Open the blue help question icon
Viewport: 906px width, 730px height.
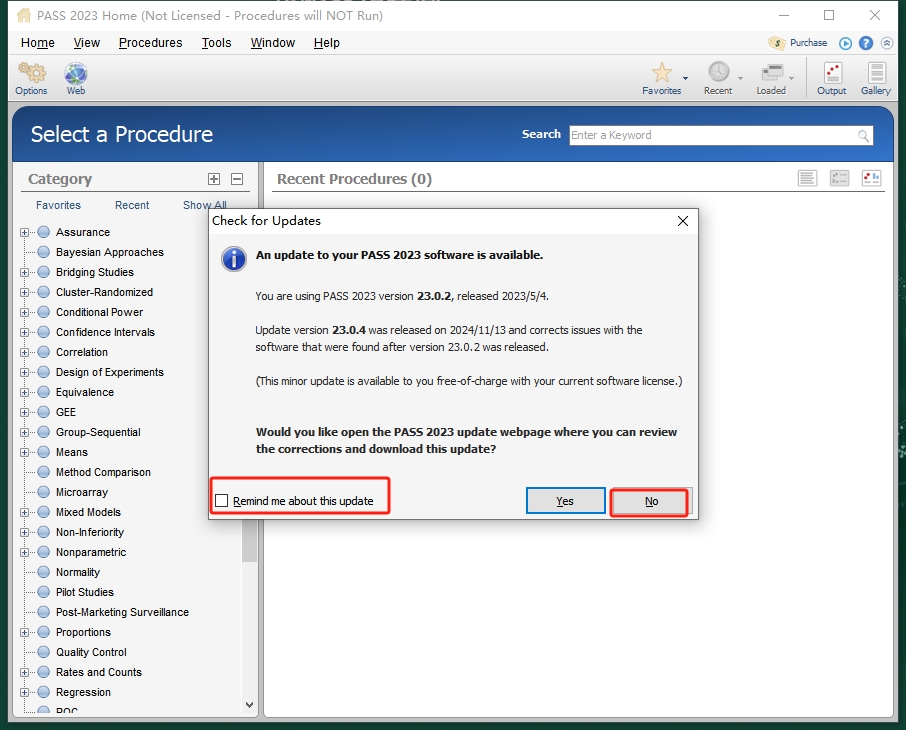tap(866, 43)
